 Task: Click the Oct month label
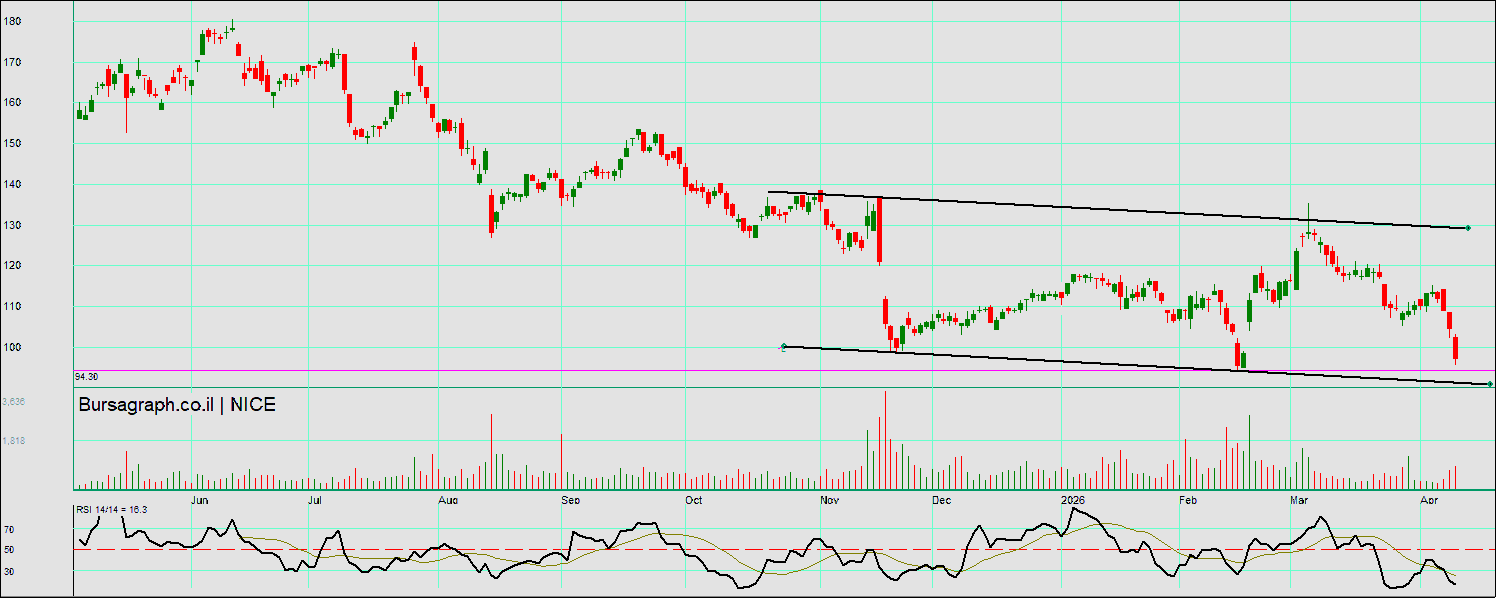click(x=693, y=499)
